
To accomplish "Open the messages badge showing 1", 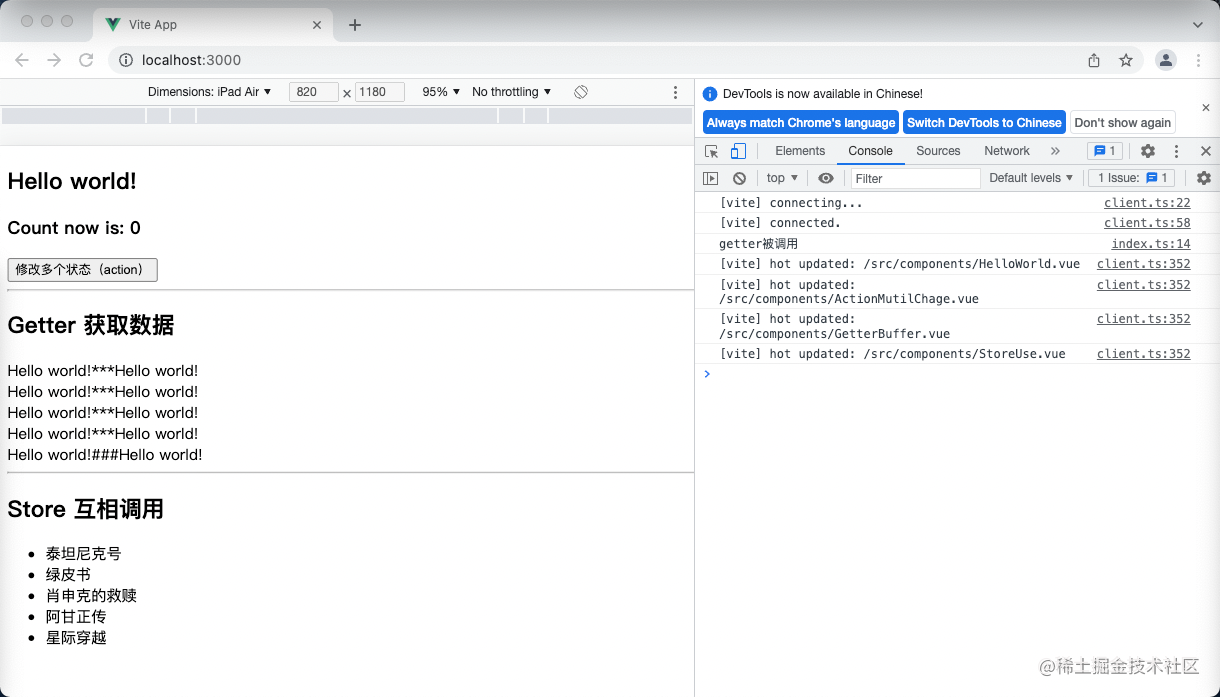I will pos(1105,151).
